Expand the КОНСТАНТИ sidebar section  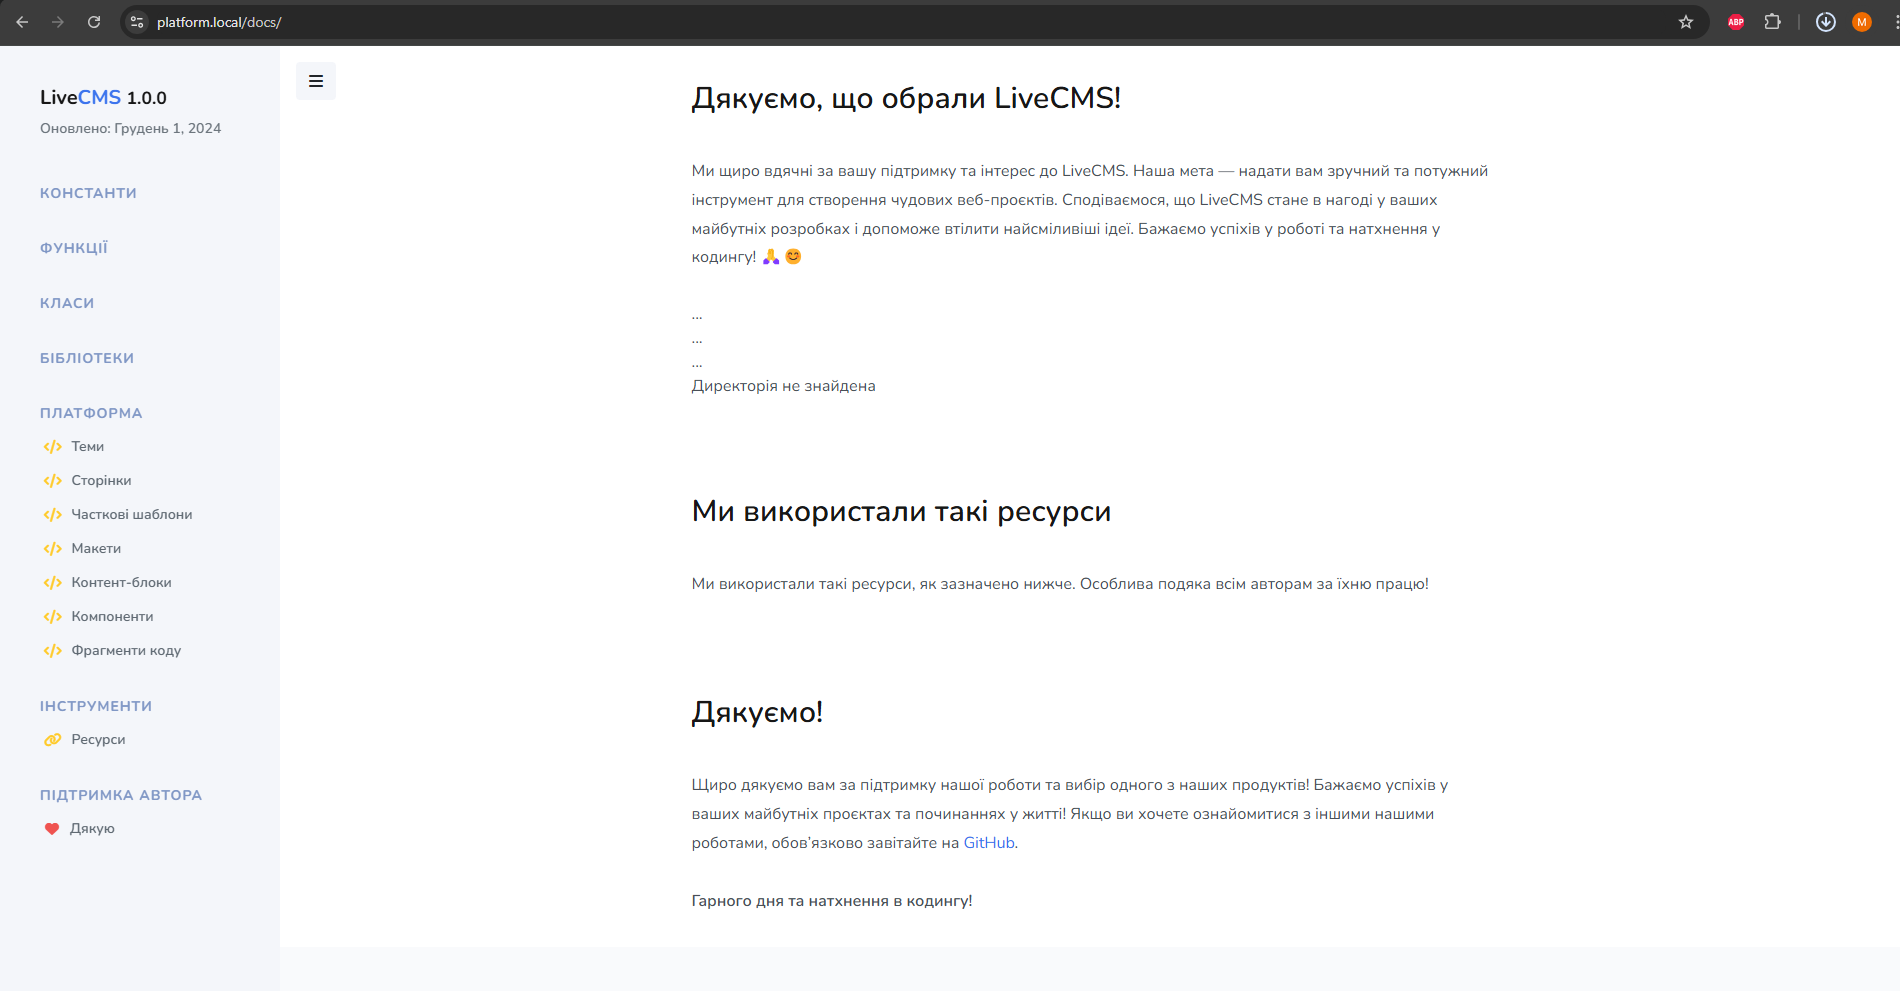(x=88, y=193)
